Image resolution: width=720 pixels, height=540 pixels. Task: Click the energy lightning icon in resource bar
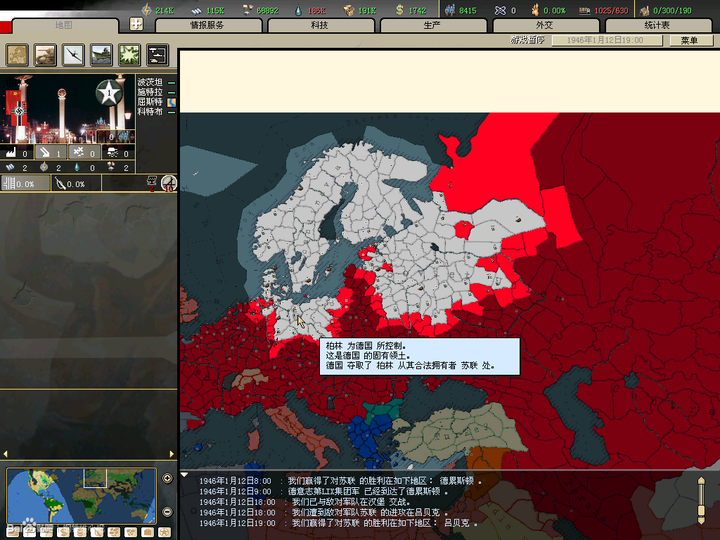[146, 10]
